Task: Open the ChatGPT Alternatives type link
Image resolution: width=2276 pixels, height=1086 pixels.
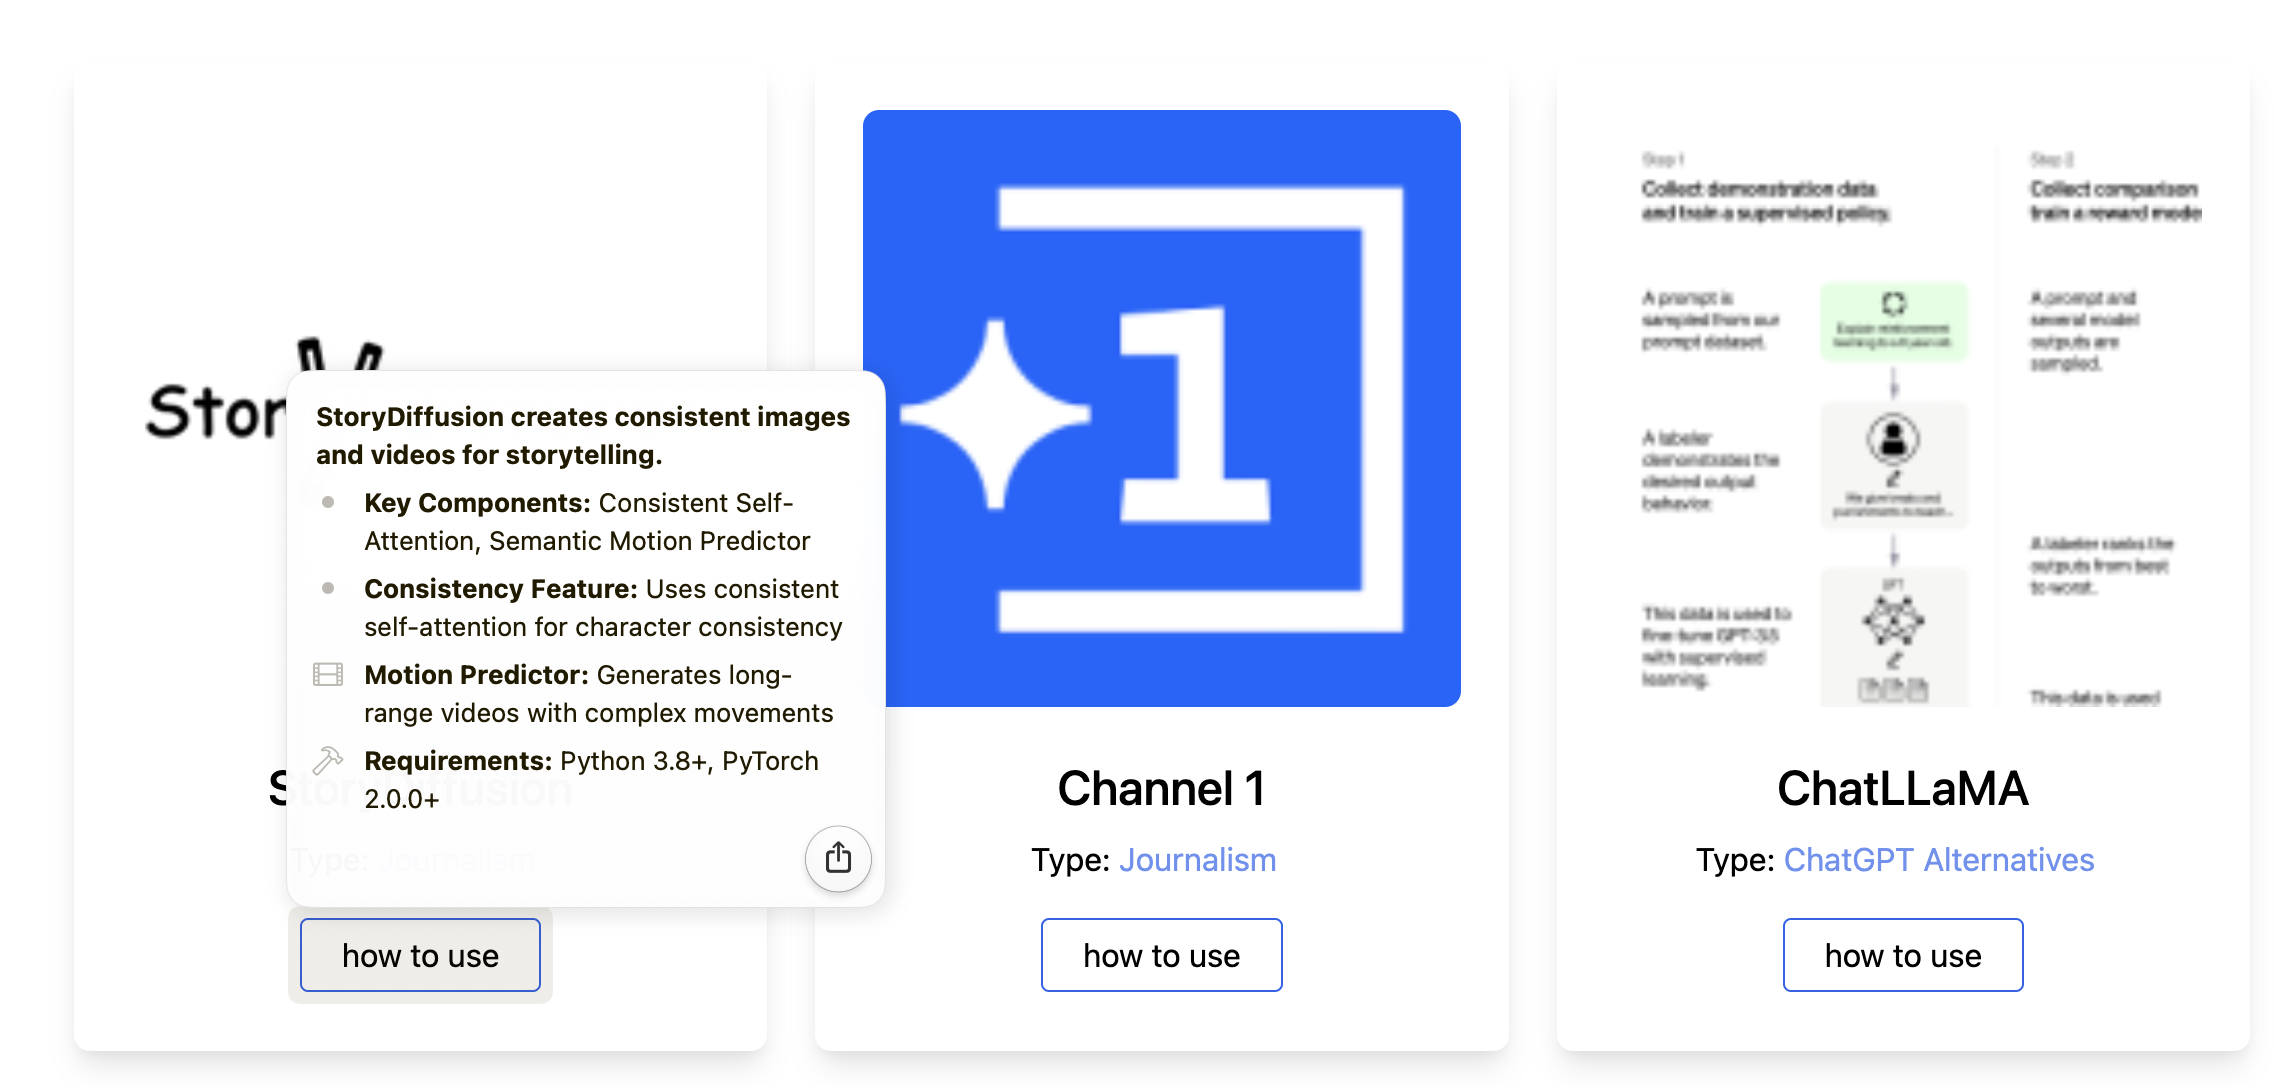Action: tap(1938, 860)
